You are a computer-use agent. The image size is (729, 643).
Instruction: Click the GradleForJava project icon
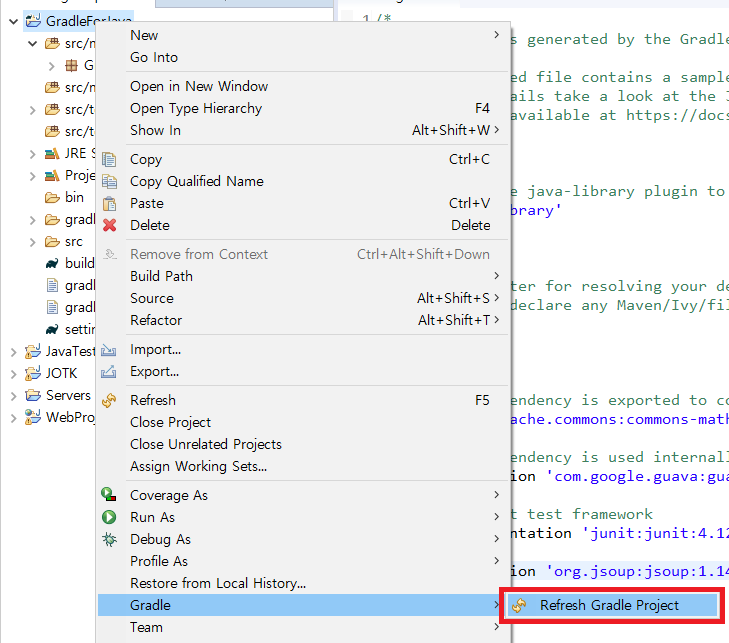pyautogui.click(x=33, y=21)
